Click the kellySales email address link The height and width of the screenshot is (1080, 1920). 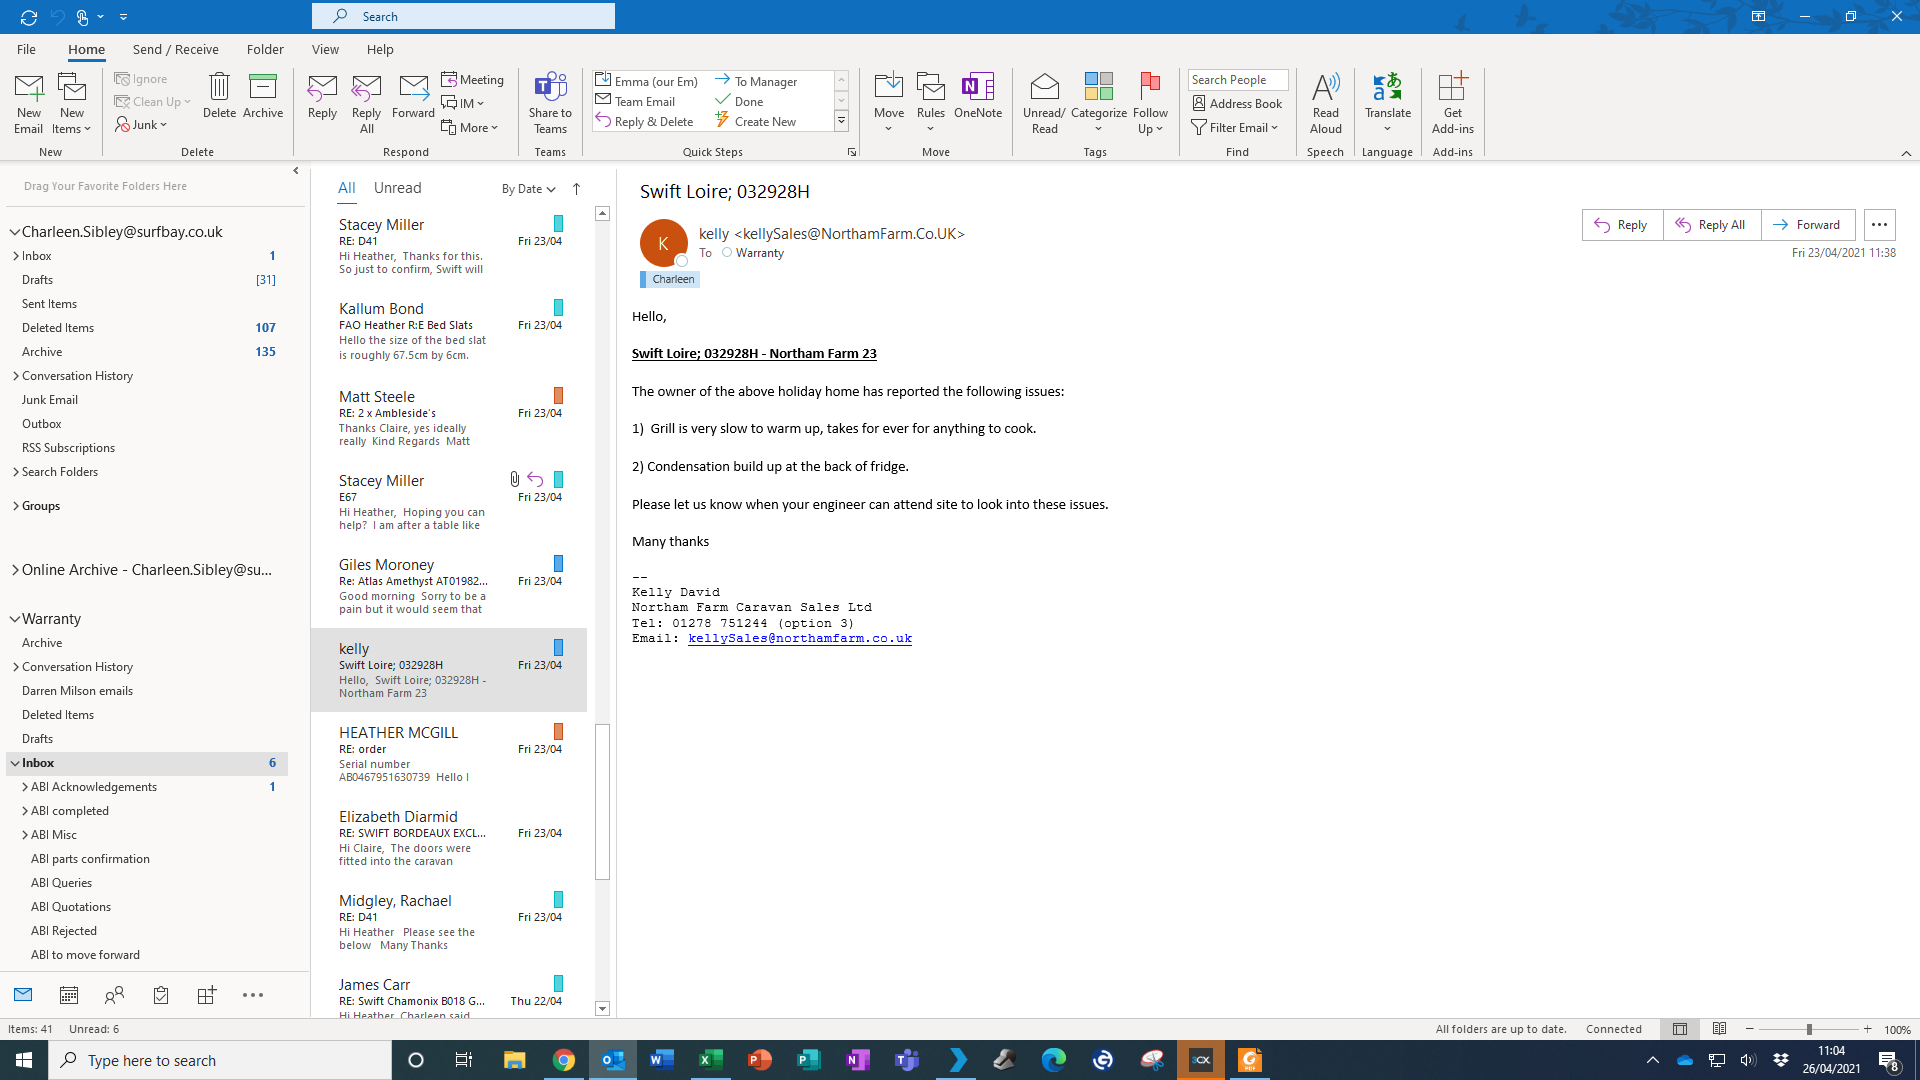coord(799,638)
